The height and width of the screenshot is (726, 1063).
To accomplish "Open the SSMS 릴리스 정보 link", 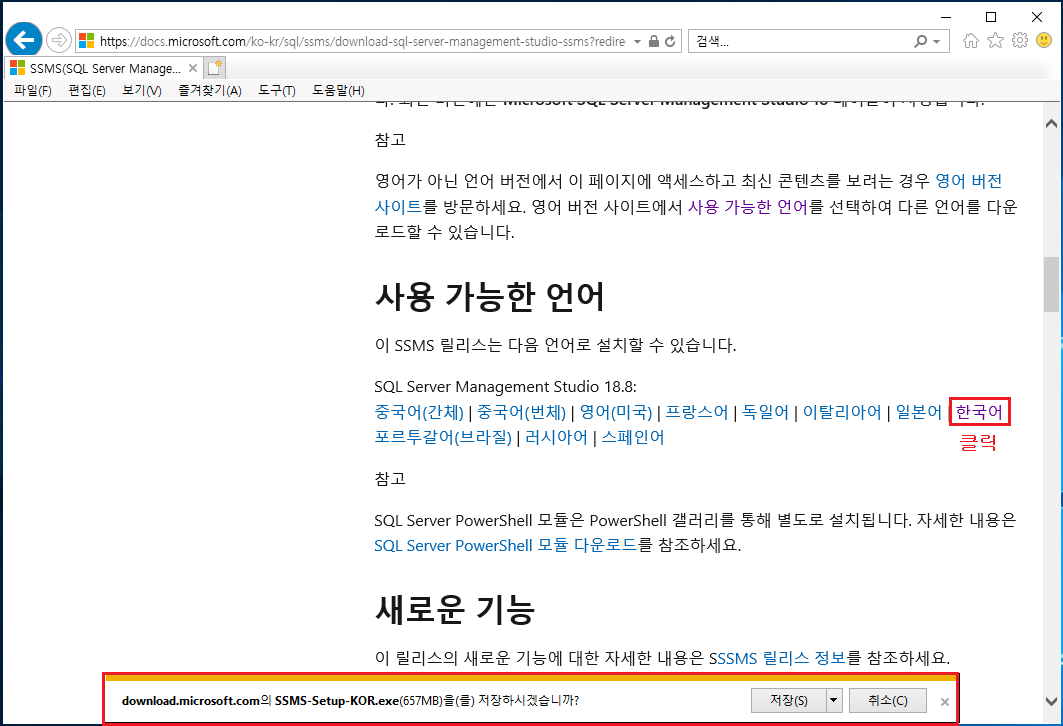I will coord(781,658).
